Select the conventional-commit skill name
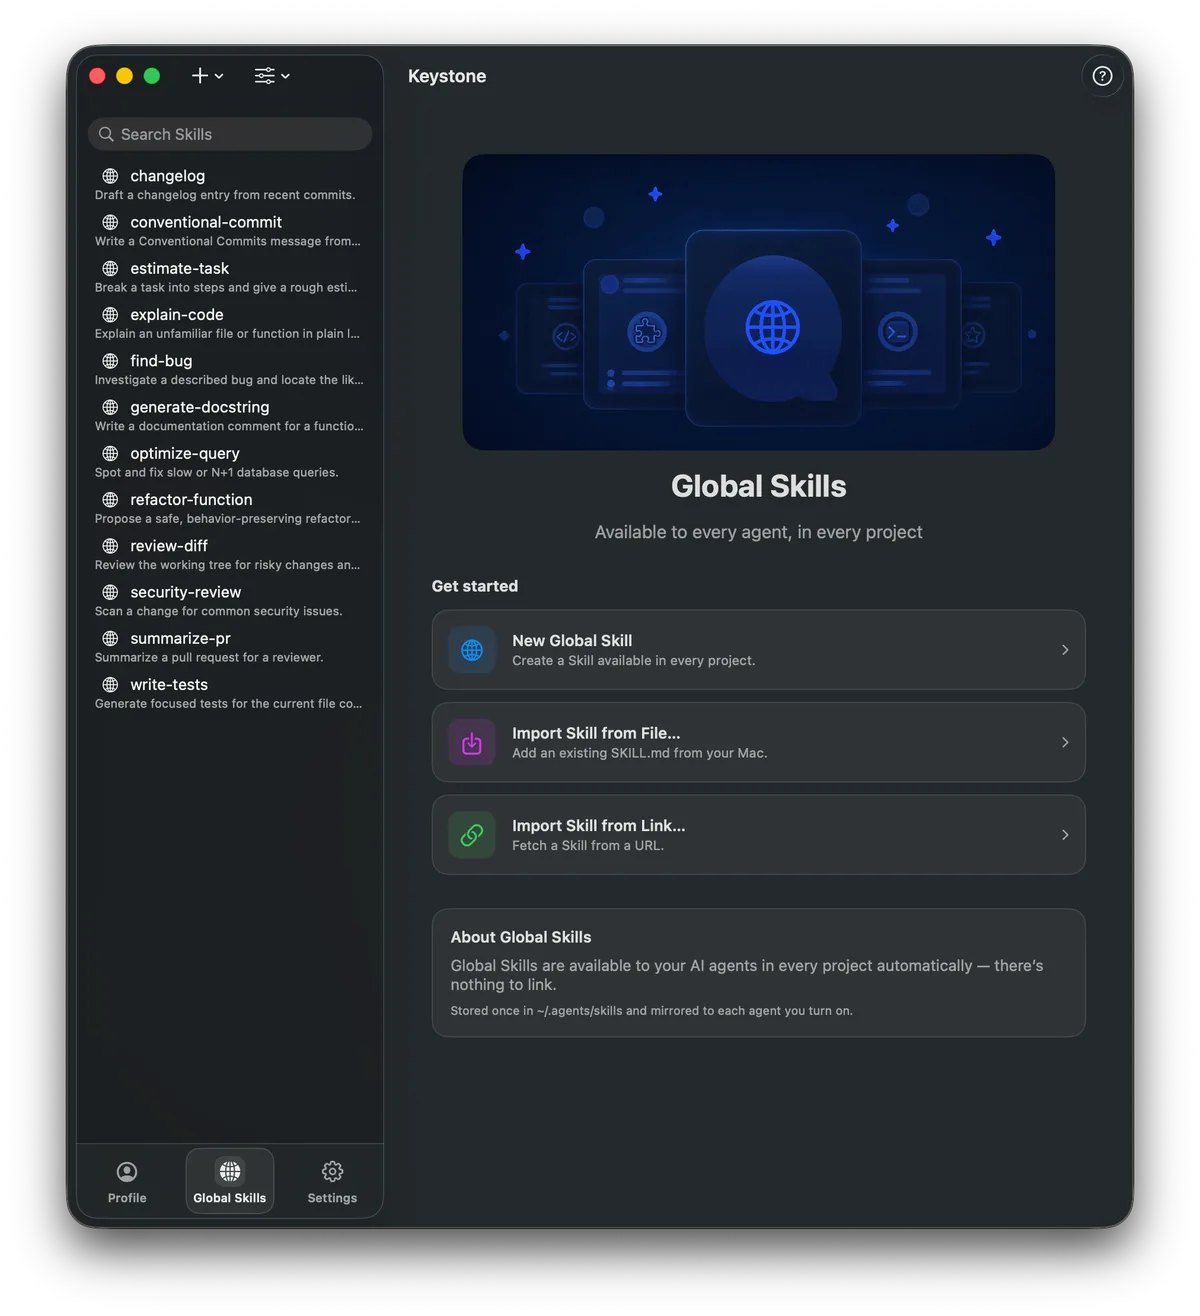Viewport: 1200px width, 1316px height. [x=206, y=222]
